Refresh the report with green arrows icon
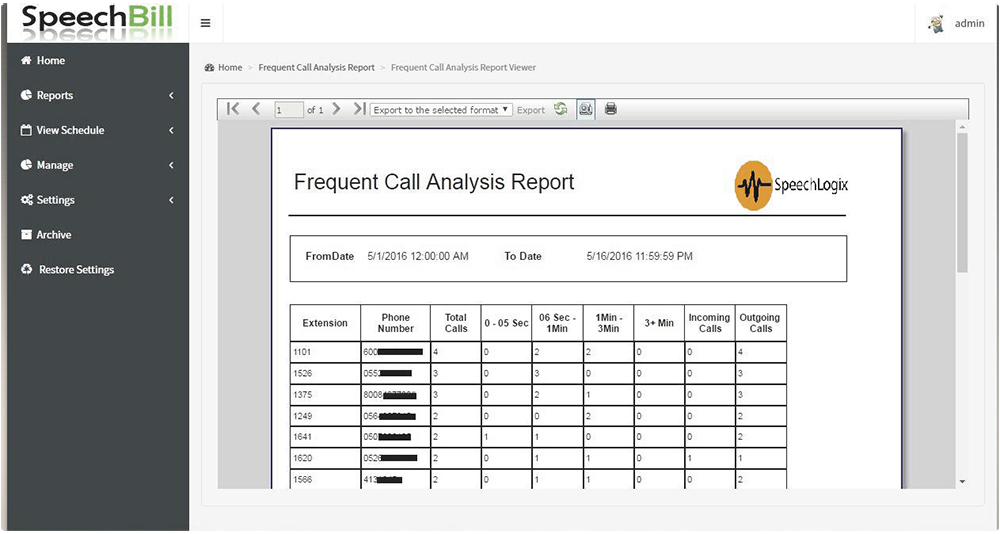The image size is (1000, 534). (x=561, y=109)
